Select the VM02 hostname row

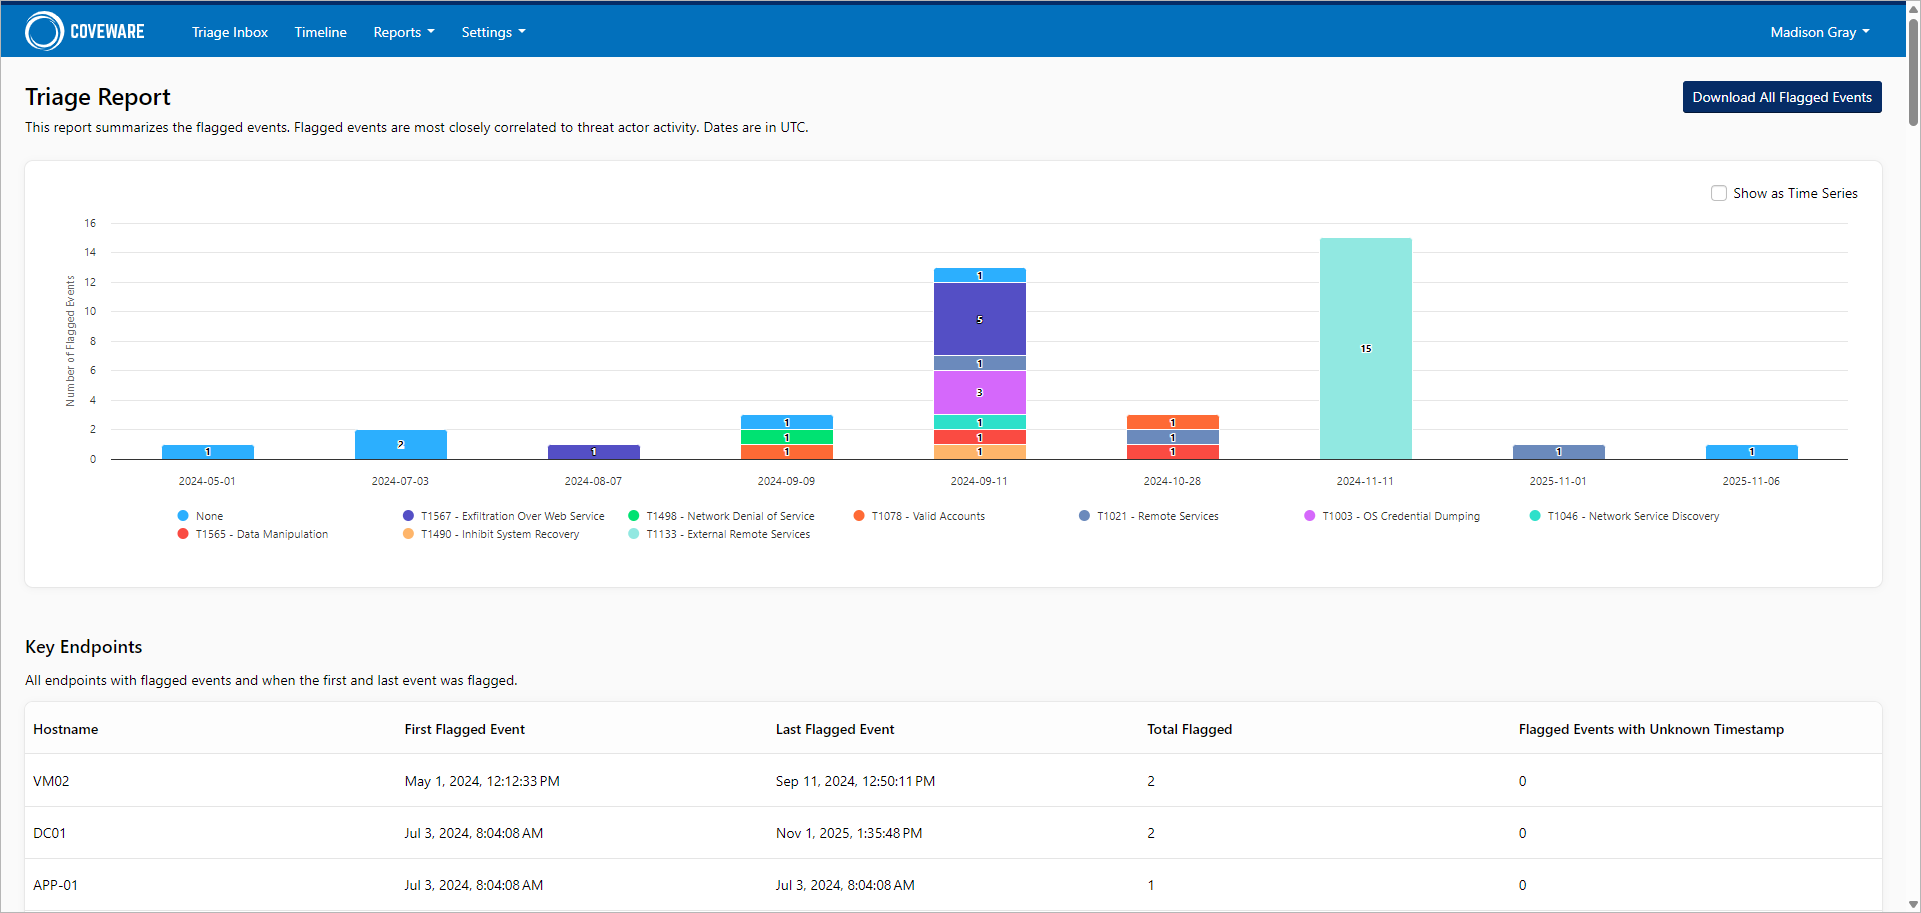[953, 781]
